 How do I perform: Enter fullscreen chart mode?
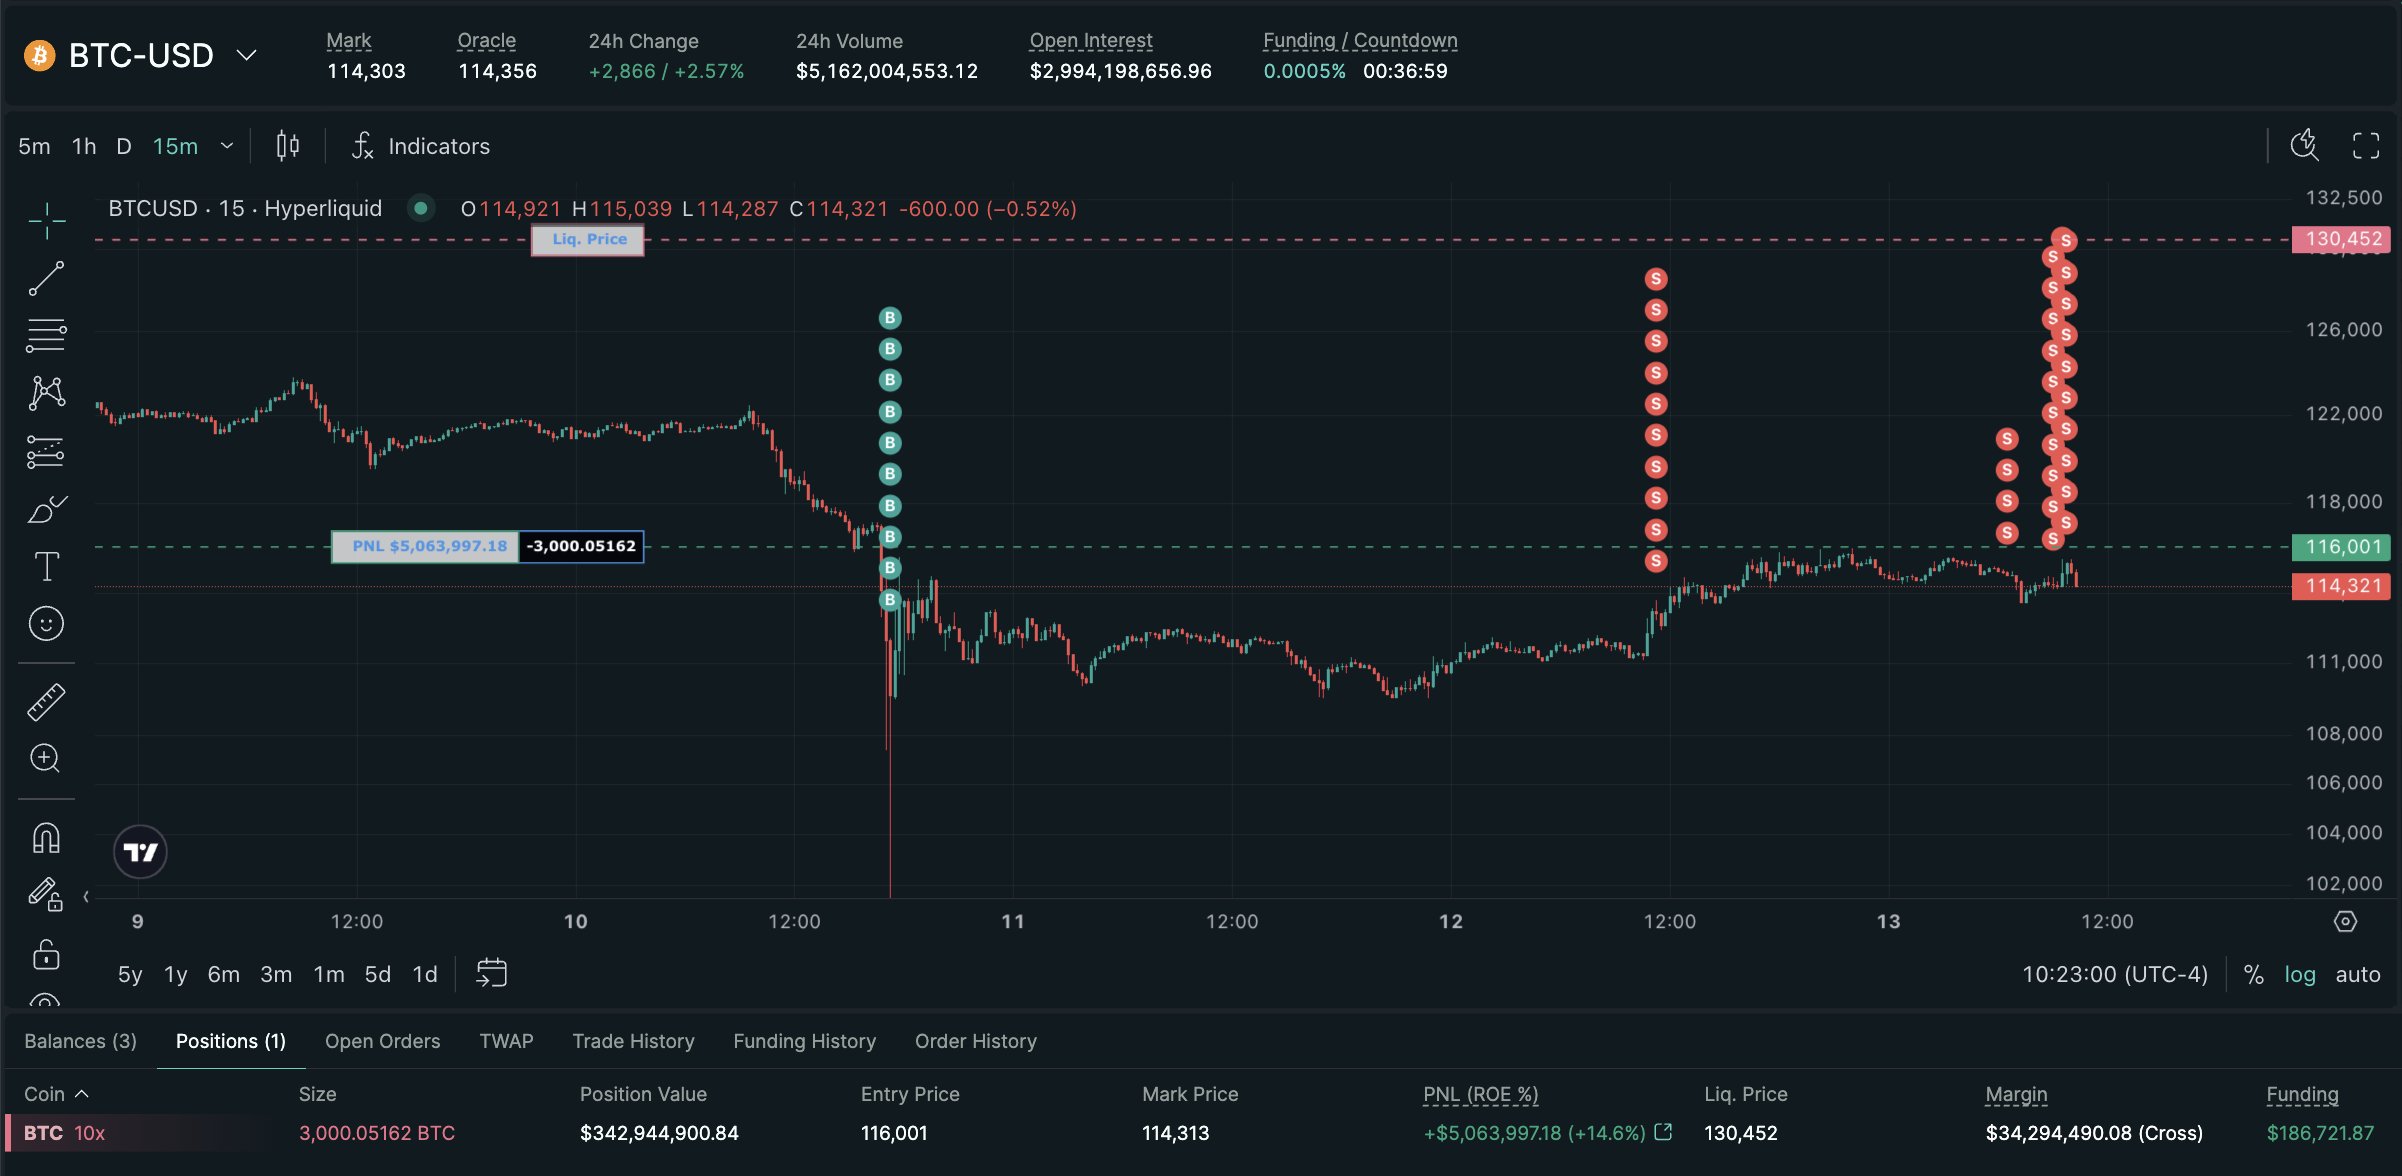click(x=2366, y=146)
